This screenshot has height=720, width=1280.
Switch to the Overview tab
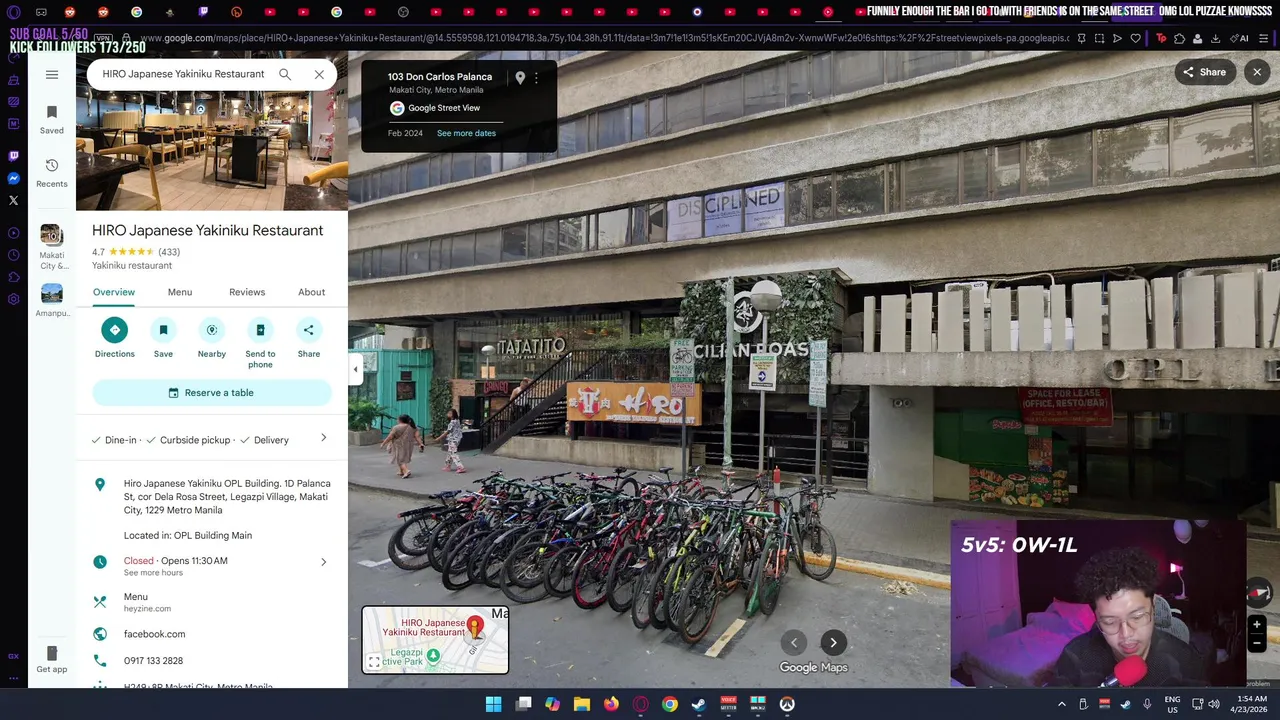click(x=114, y=292)
